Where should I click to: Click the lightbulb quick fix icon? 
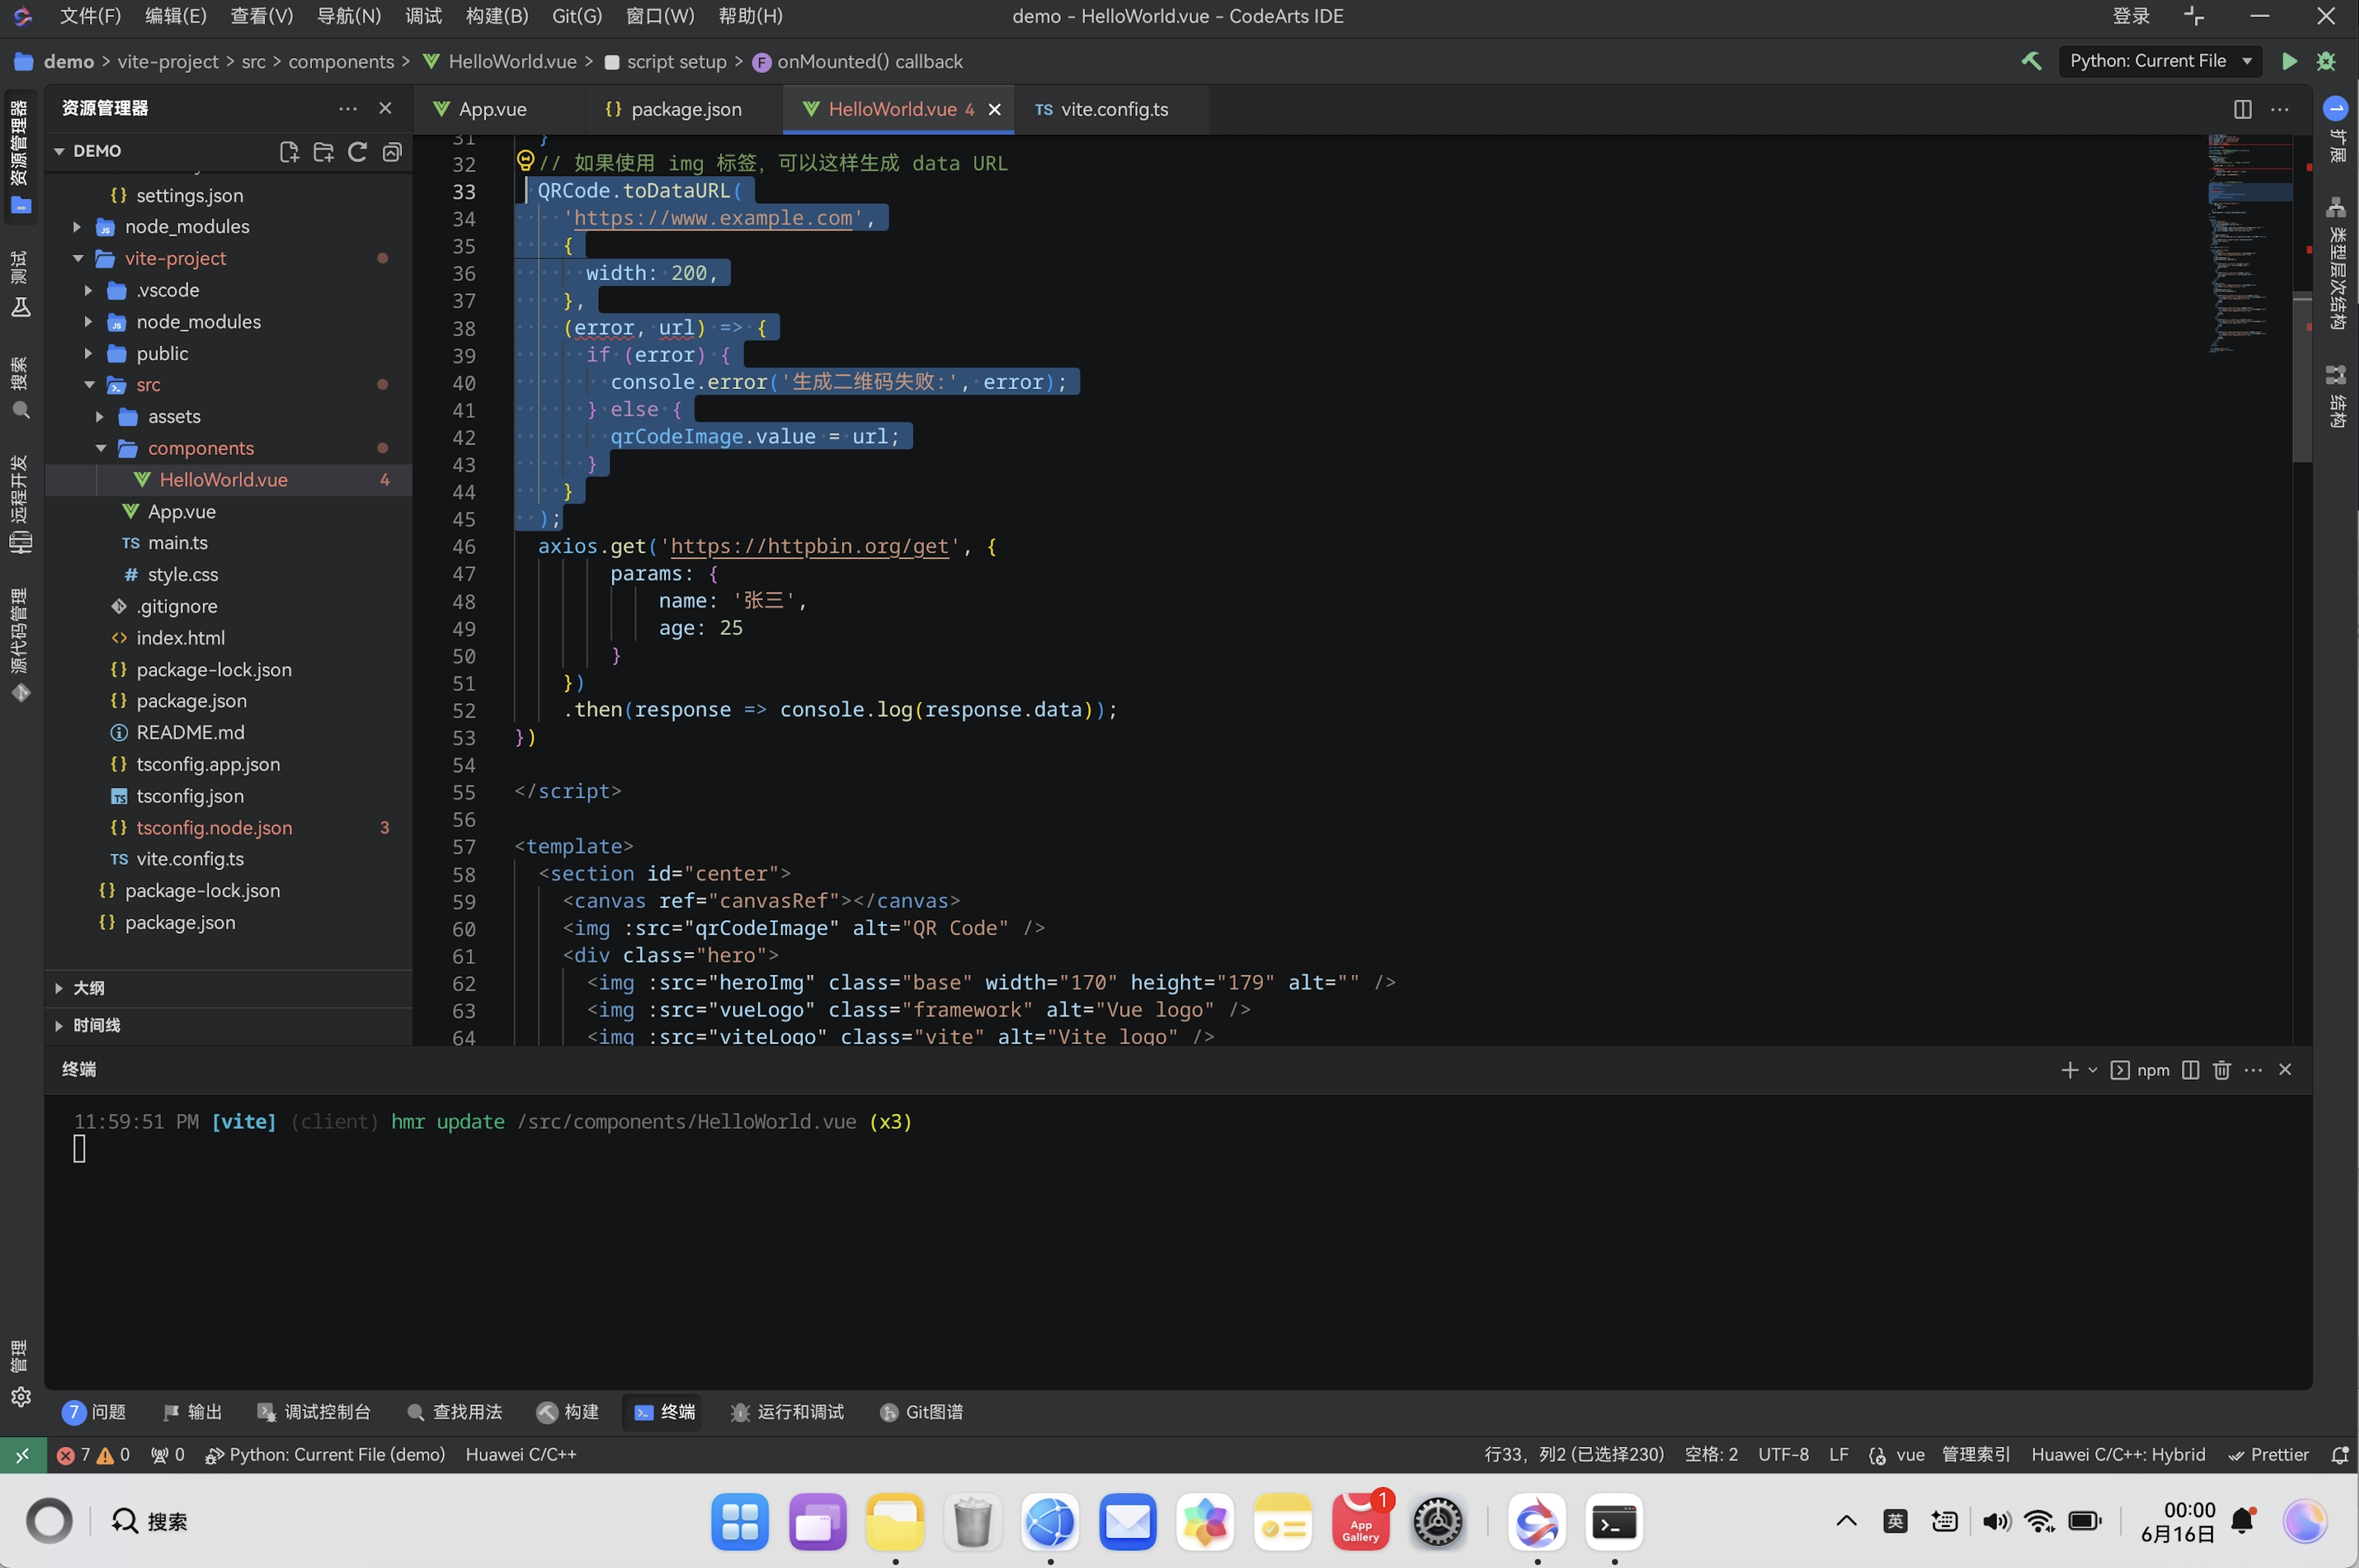click(525, 160)
